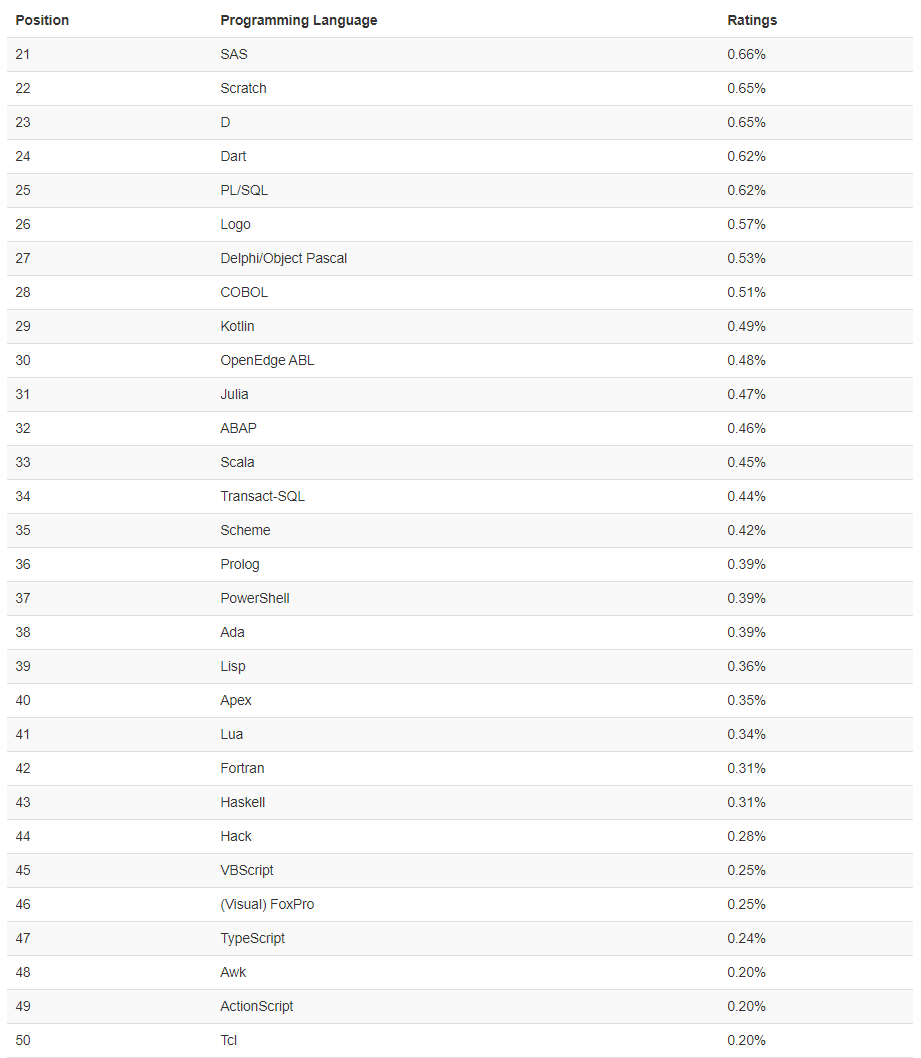Select the SAS language row
The width and height of the screenshot is (921, 1058).
click(x=459, y=55)
